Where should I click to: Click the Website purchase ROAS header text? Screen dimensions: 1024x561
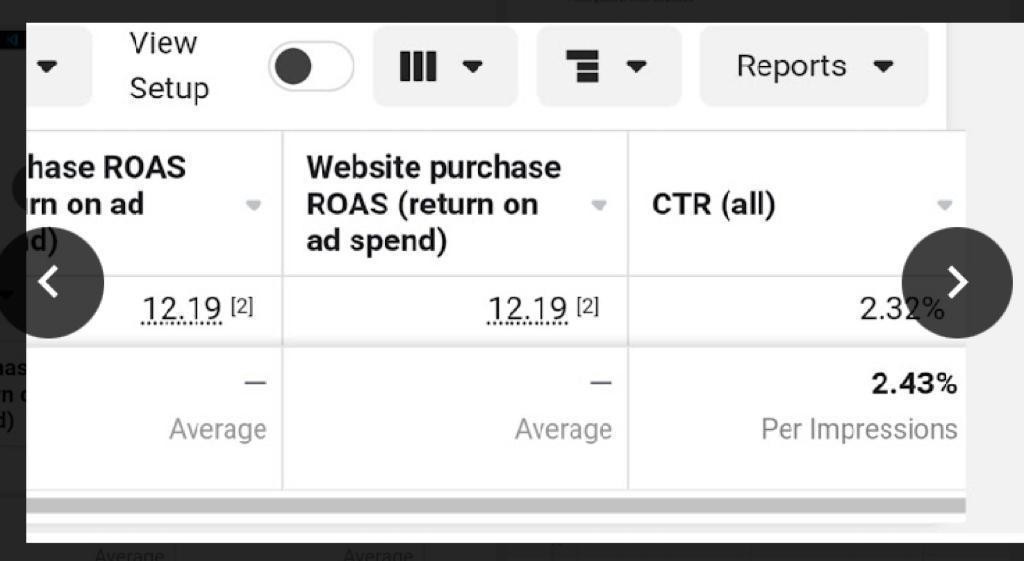pyautogui.click(x=434, y=204)
